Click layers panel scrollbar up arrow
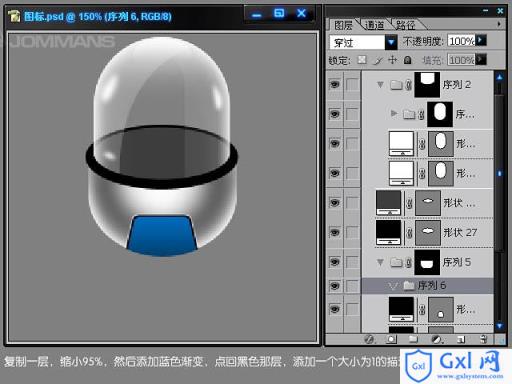 [x=500, y=78]
